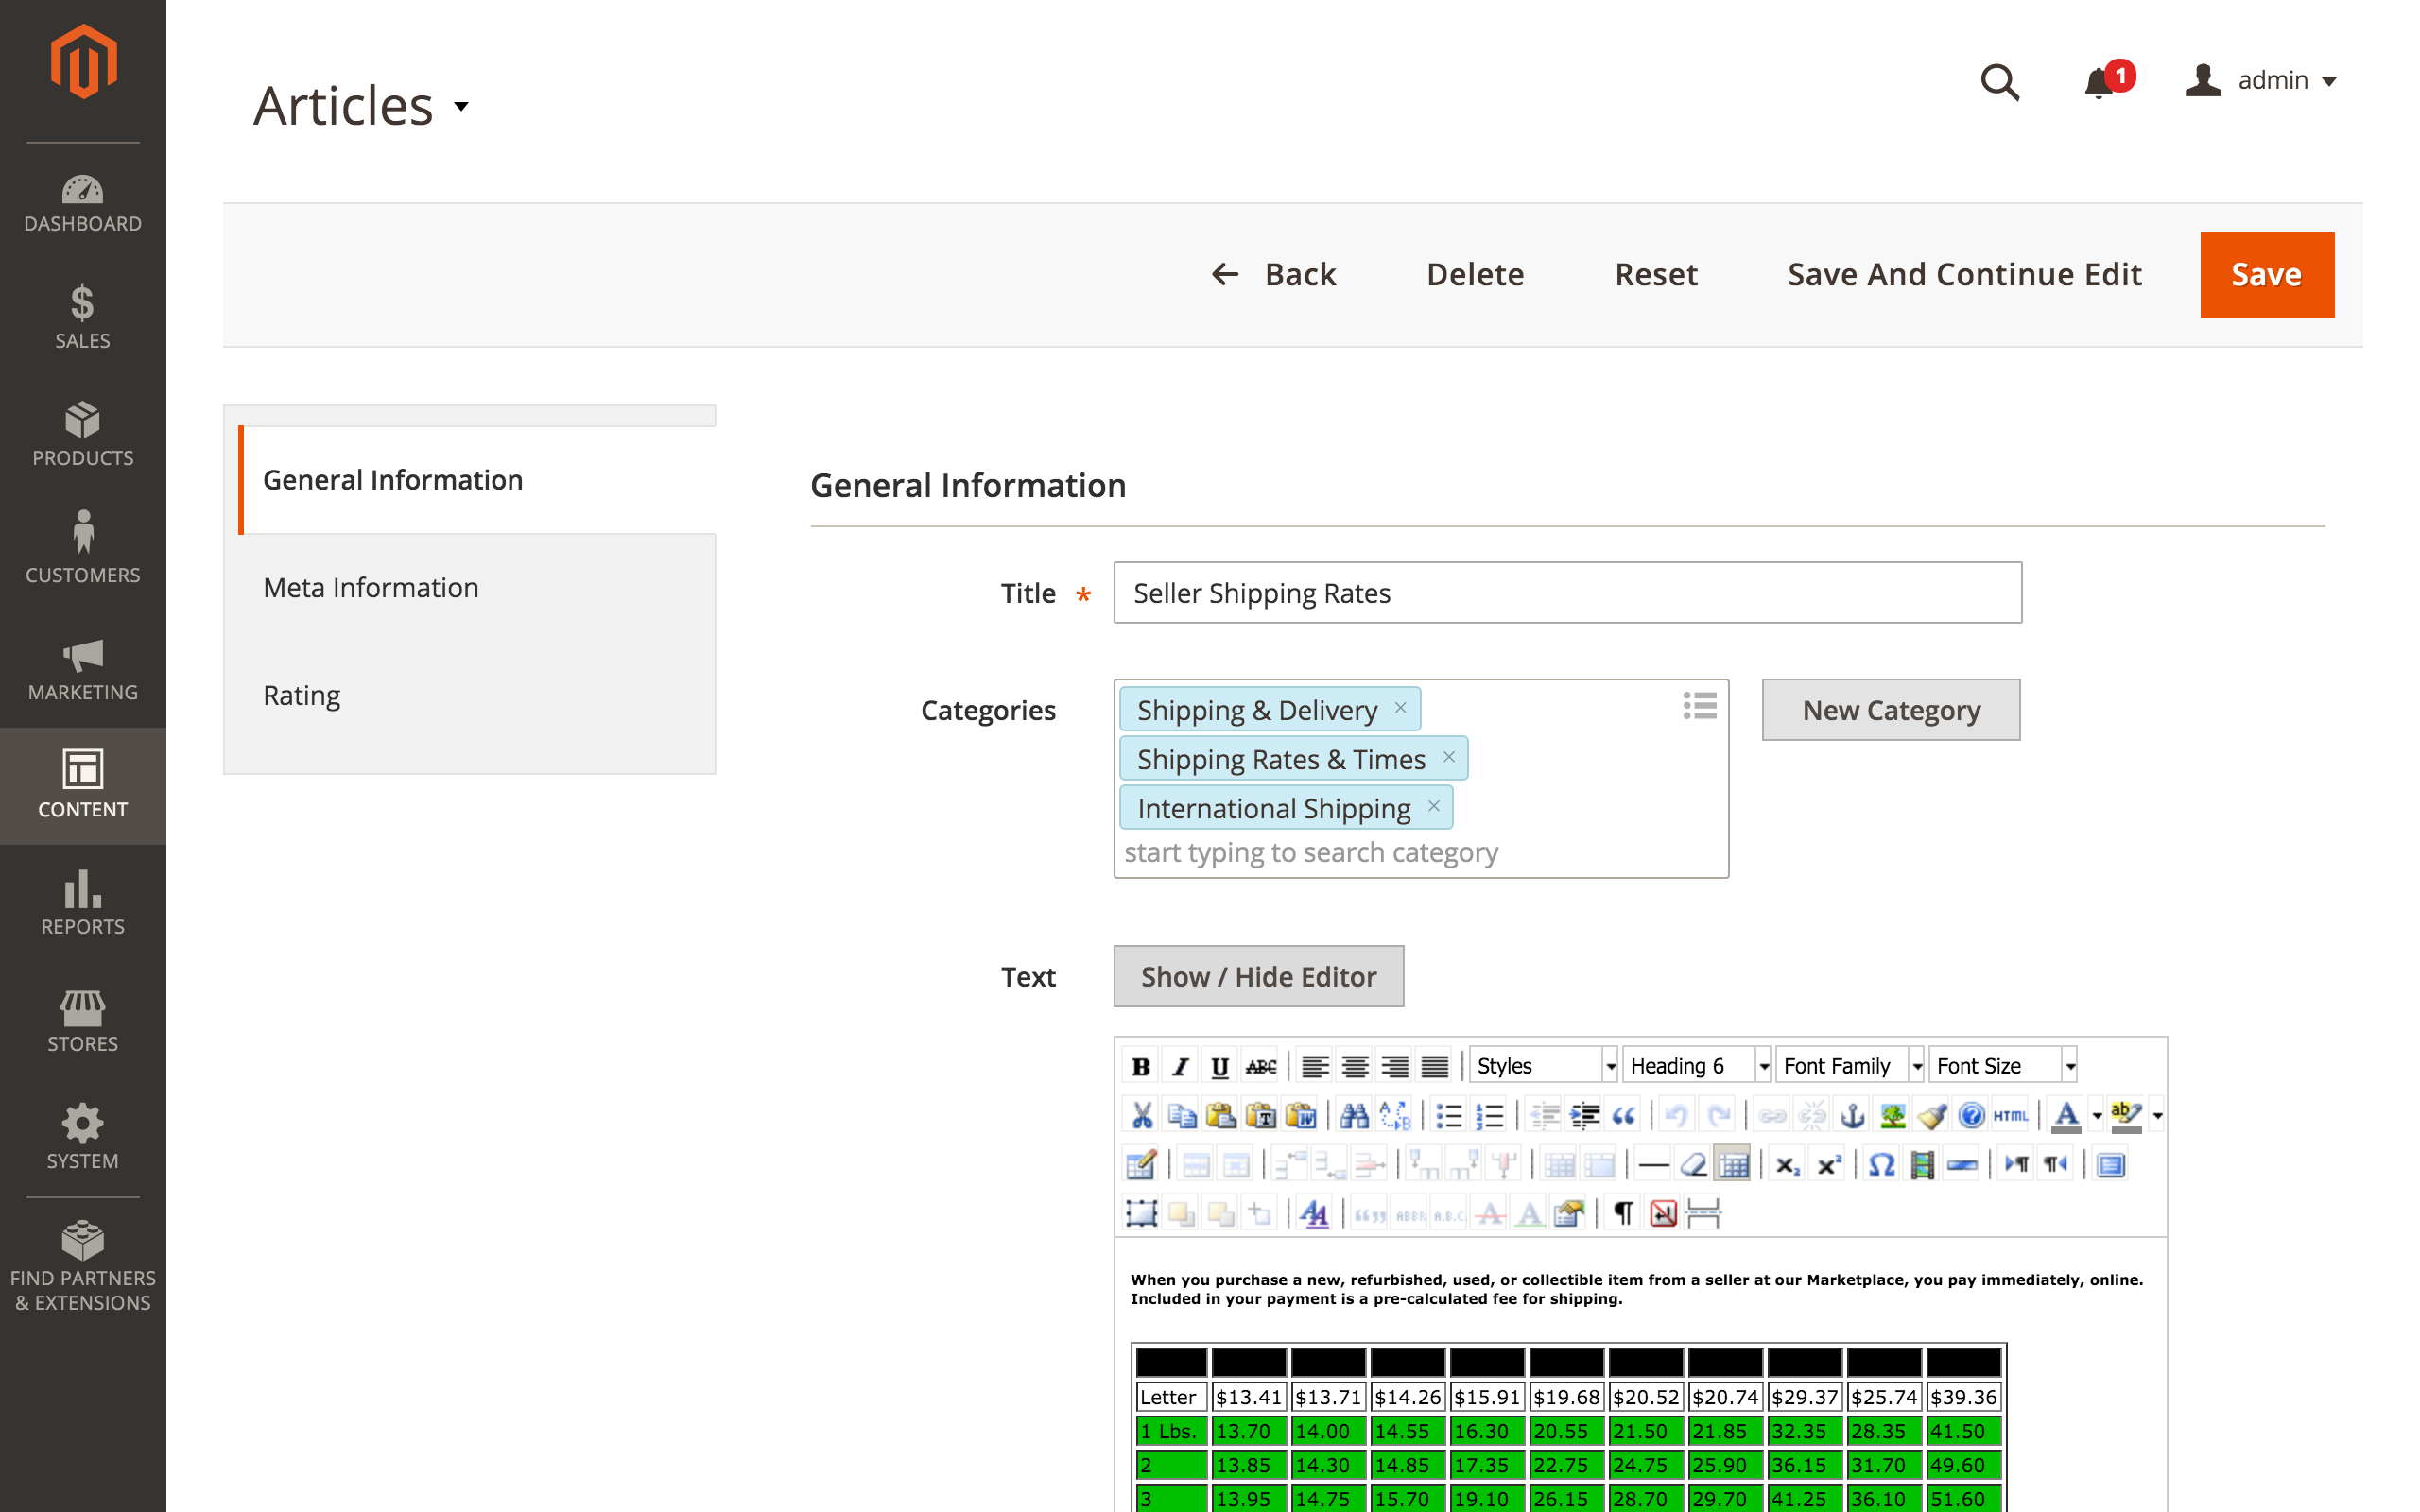Click the insert image tree icon

coord(1892,1116)
